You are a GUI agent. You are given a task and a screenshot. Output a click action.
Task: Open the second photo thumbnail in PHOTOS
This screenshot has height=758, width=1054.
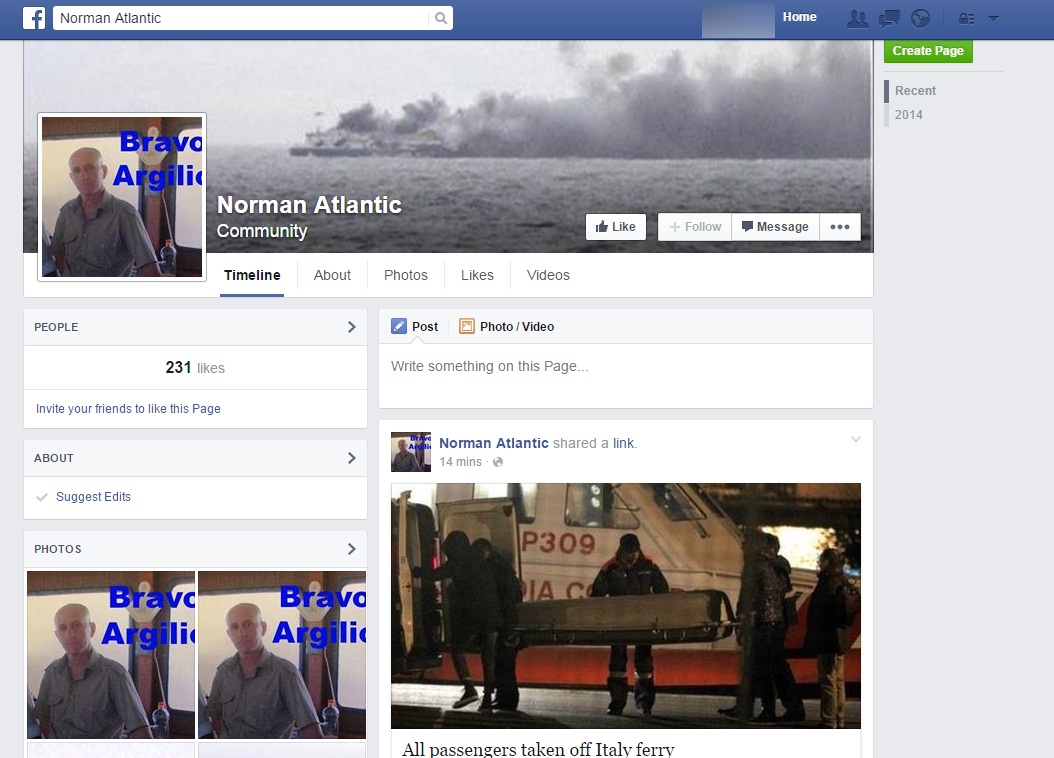tap(282, 655)
